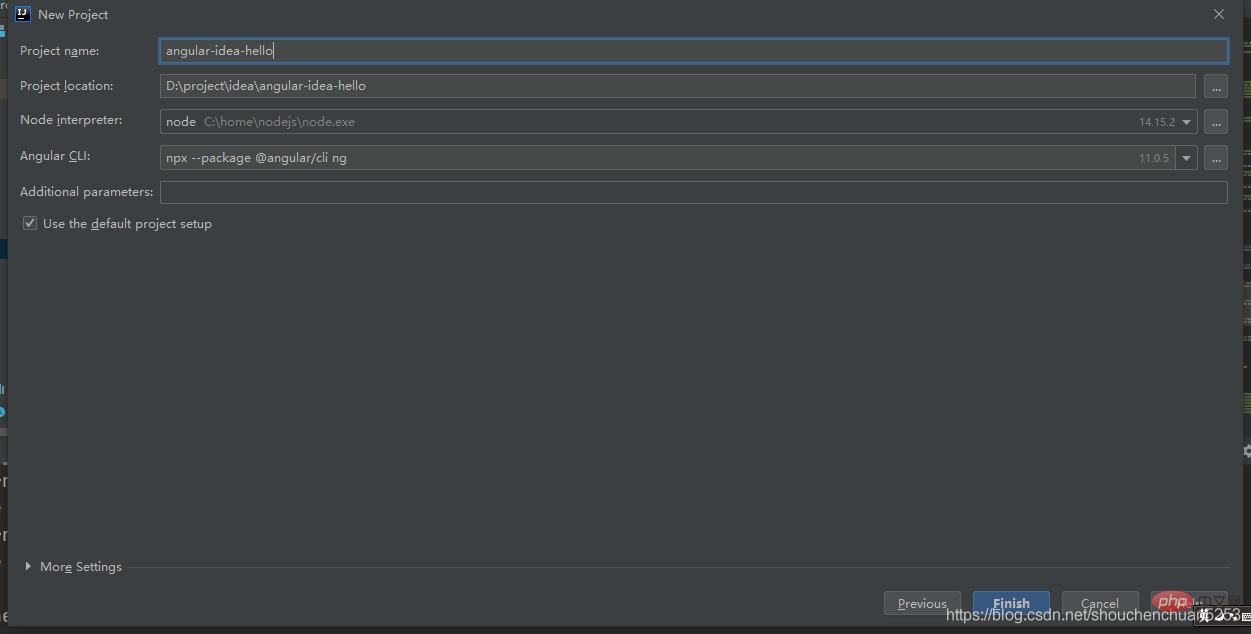Click the Angular CLI label
The height and width of the screenshot is (634, 1251).
[55, 156]
